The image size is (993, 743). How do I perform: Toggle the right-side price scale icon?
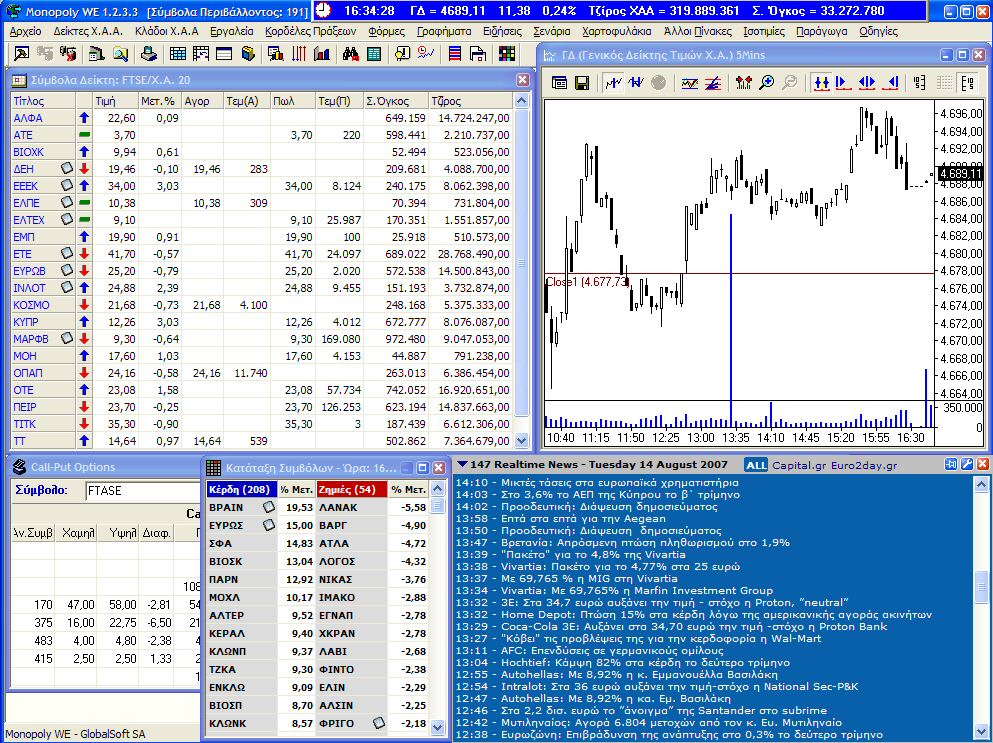(968, 82)
